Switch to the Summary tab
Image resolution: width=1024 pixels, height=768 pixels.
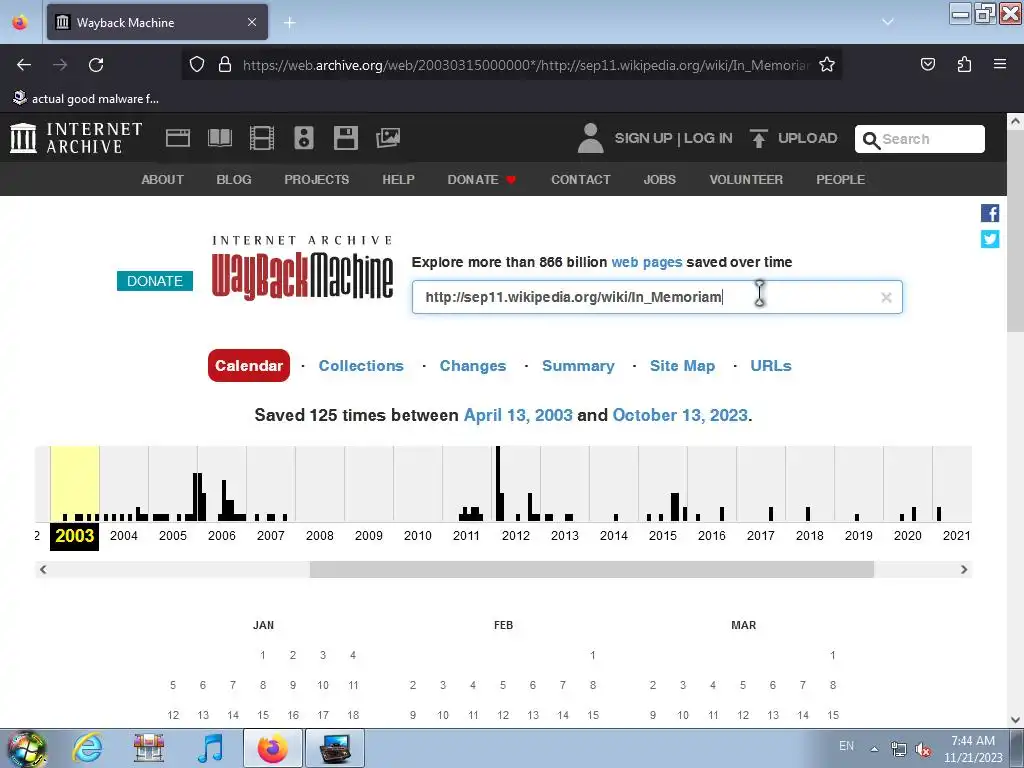pyautogui.click(x=578, y=366)
